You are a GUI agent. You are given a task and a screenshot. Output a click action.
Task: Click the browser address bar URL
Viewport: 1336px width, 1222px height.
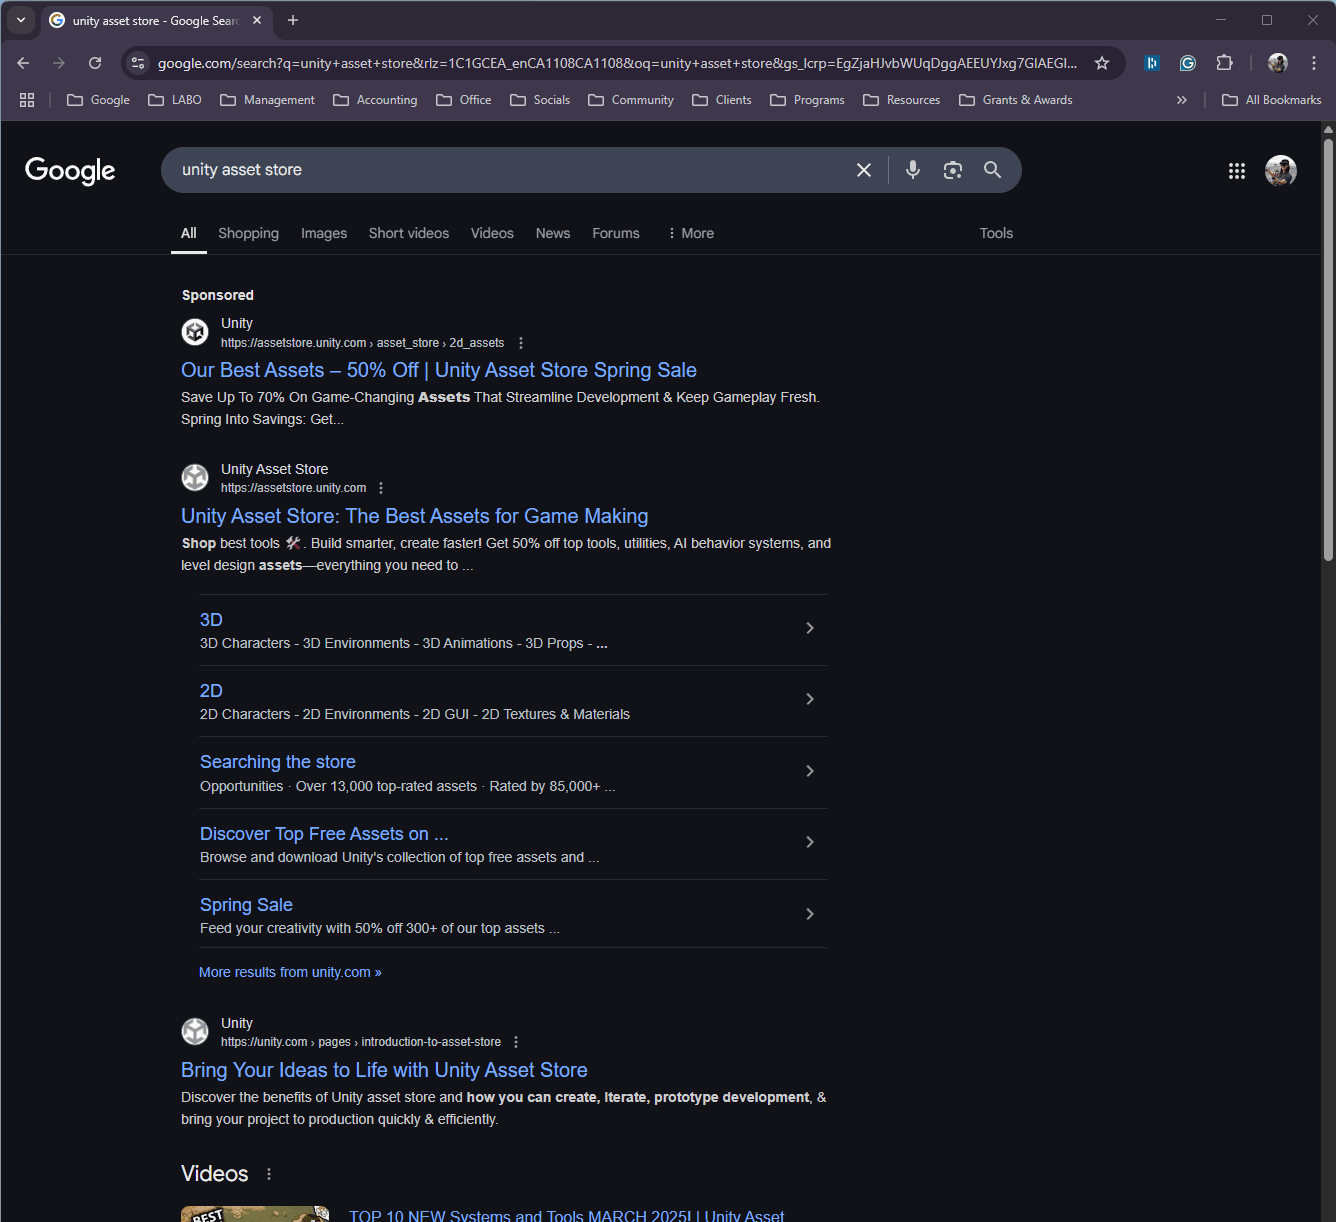pyautogui.click(x=617, y=63)
